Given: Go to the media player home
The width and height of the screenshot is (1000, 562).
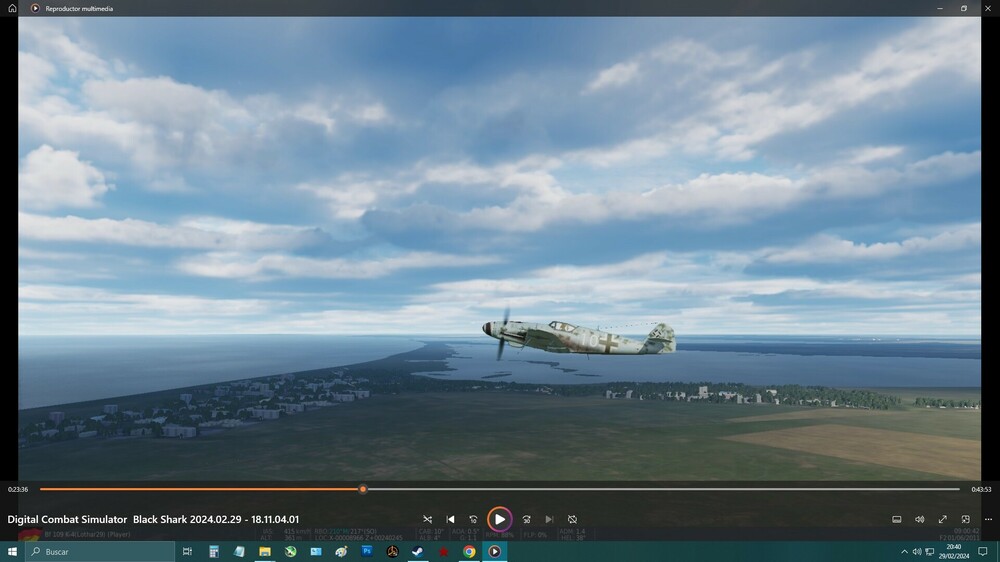Looking at the screenshot, I should coord(12,8).
